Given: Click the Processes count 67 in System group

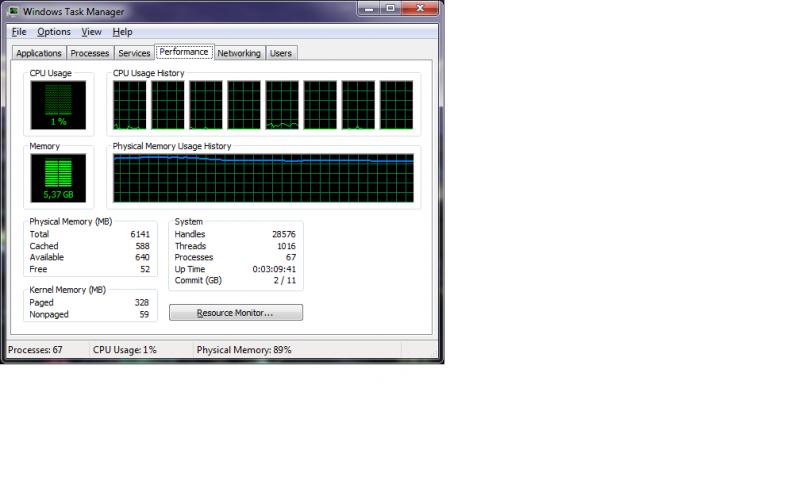Looking at the screenshot, I should [x=291, y=258].
